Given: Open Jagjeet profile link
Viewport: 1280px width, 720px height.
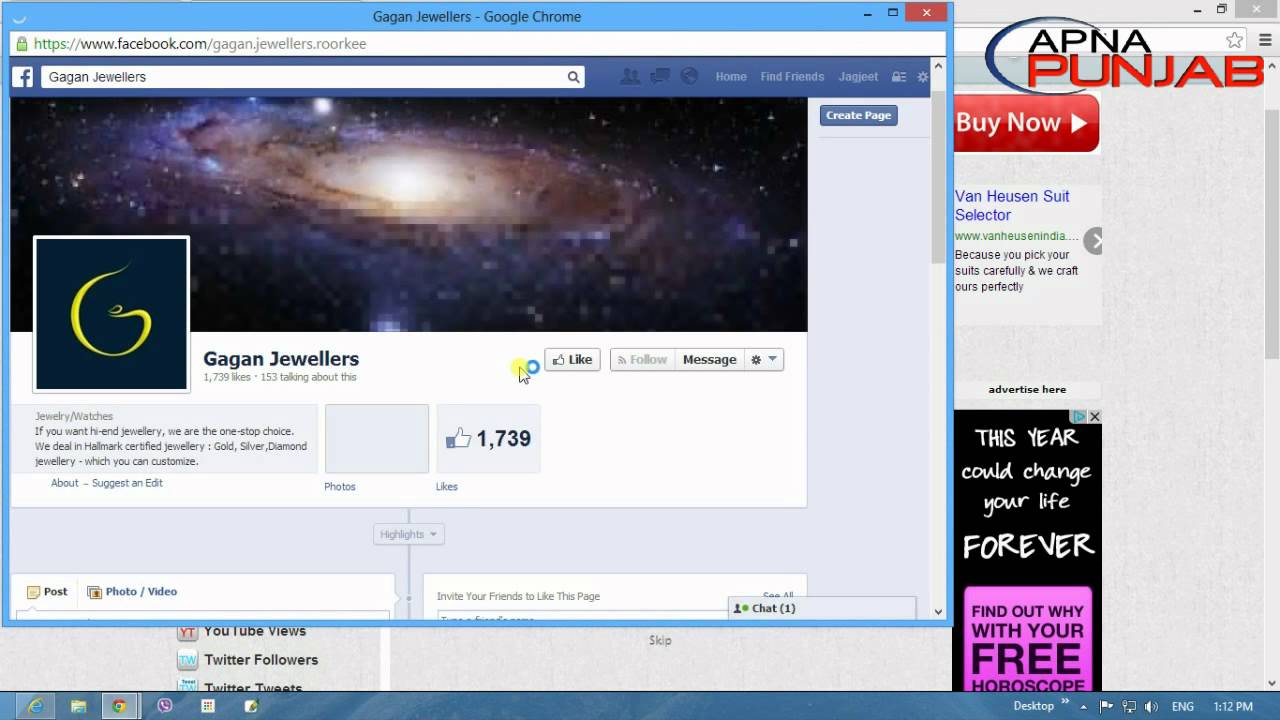Looking at the screenshot, I should (858, 77).
